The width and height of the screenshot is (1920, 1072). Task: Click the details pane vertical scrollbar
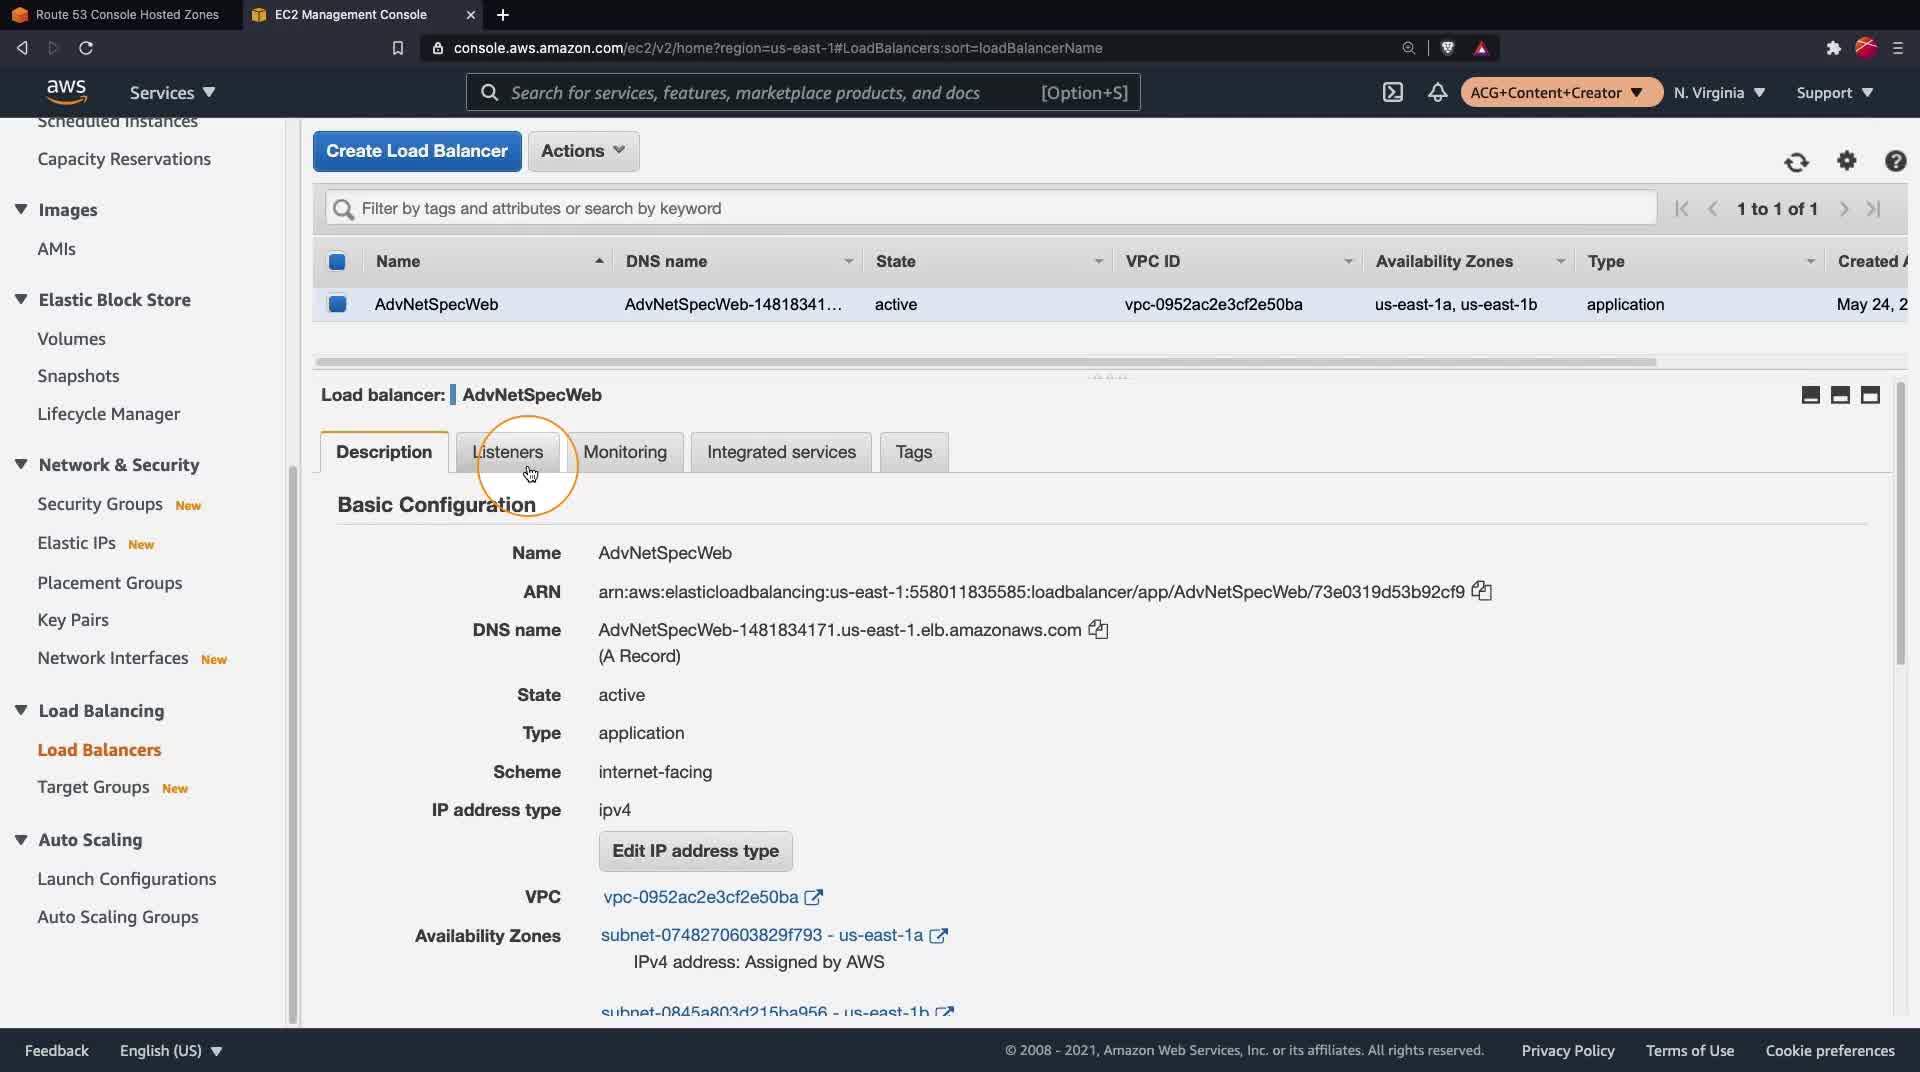pyautogui.click(x=1900, y=523)
